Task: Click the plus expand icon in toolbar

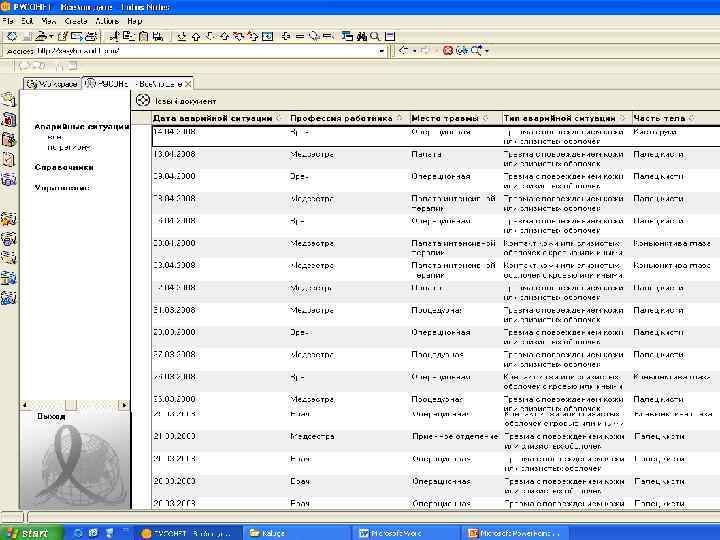Action: [x=286, y=36]
